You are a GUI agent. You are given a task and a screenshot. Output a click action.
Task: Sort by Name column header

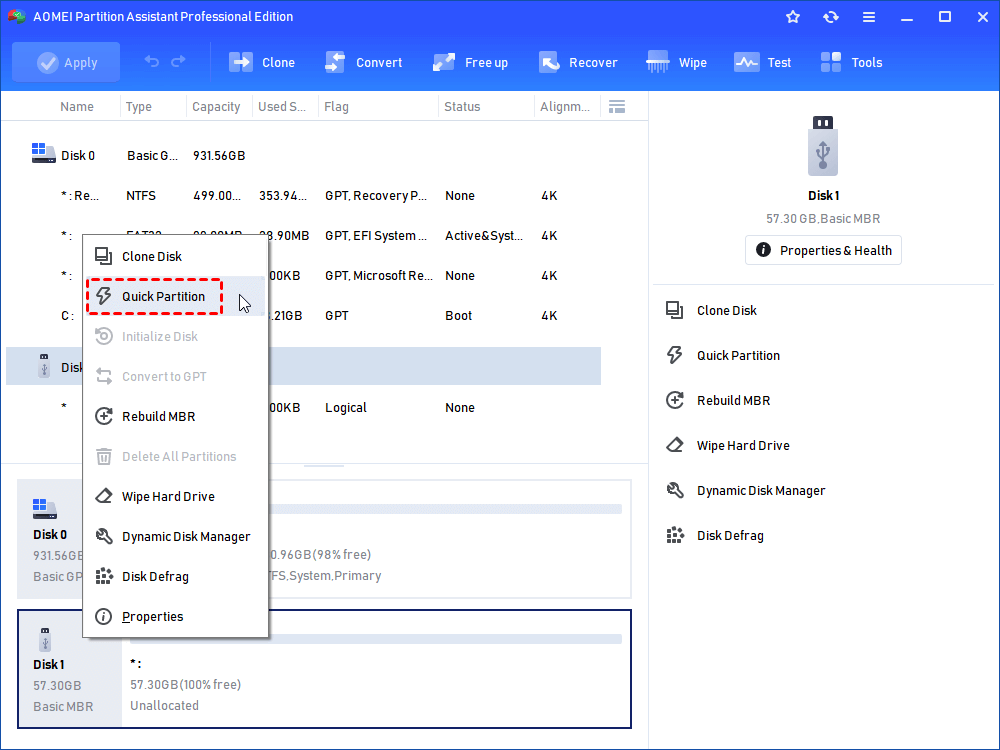77,107
